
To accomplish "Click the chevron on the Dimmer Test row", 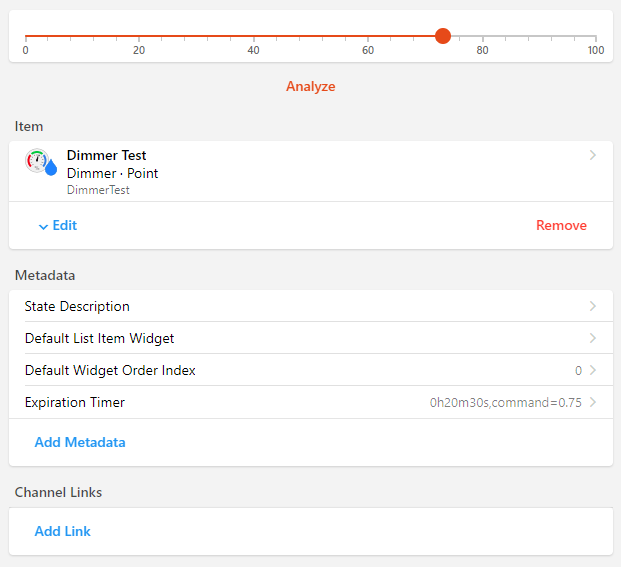I will (593, 155).
